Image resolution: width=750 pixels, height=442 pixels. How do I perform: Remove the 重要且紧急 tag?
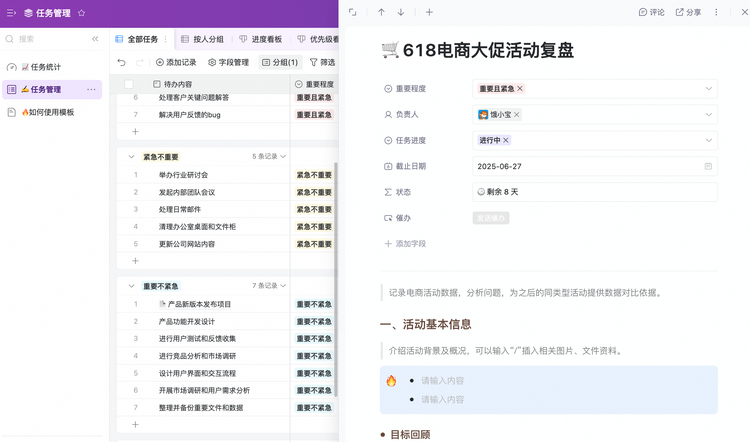pyautogui.click(x=520, y=88)
